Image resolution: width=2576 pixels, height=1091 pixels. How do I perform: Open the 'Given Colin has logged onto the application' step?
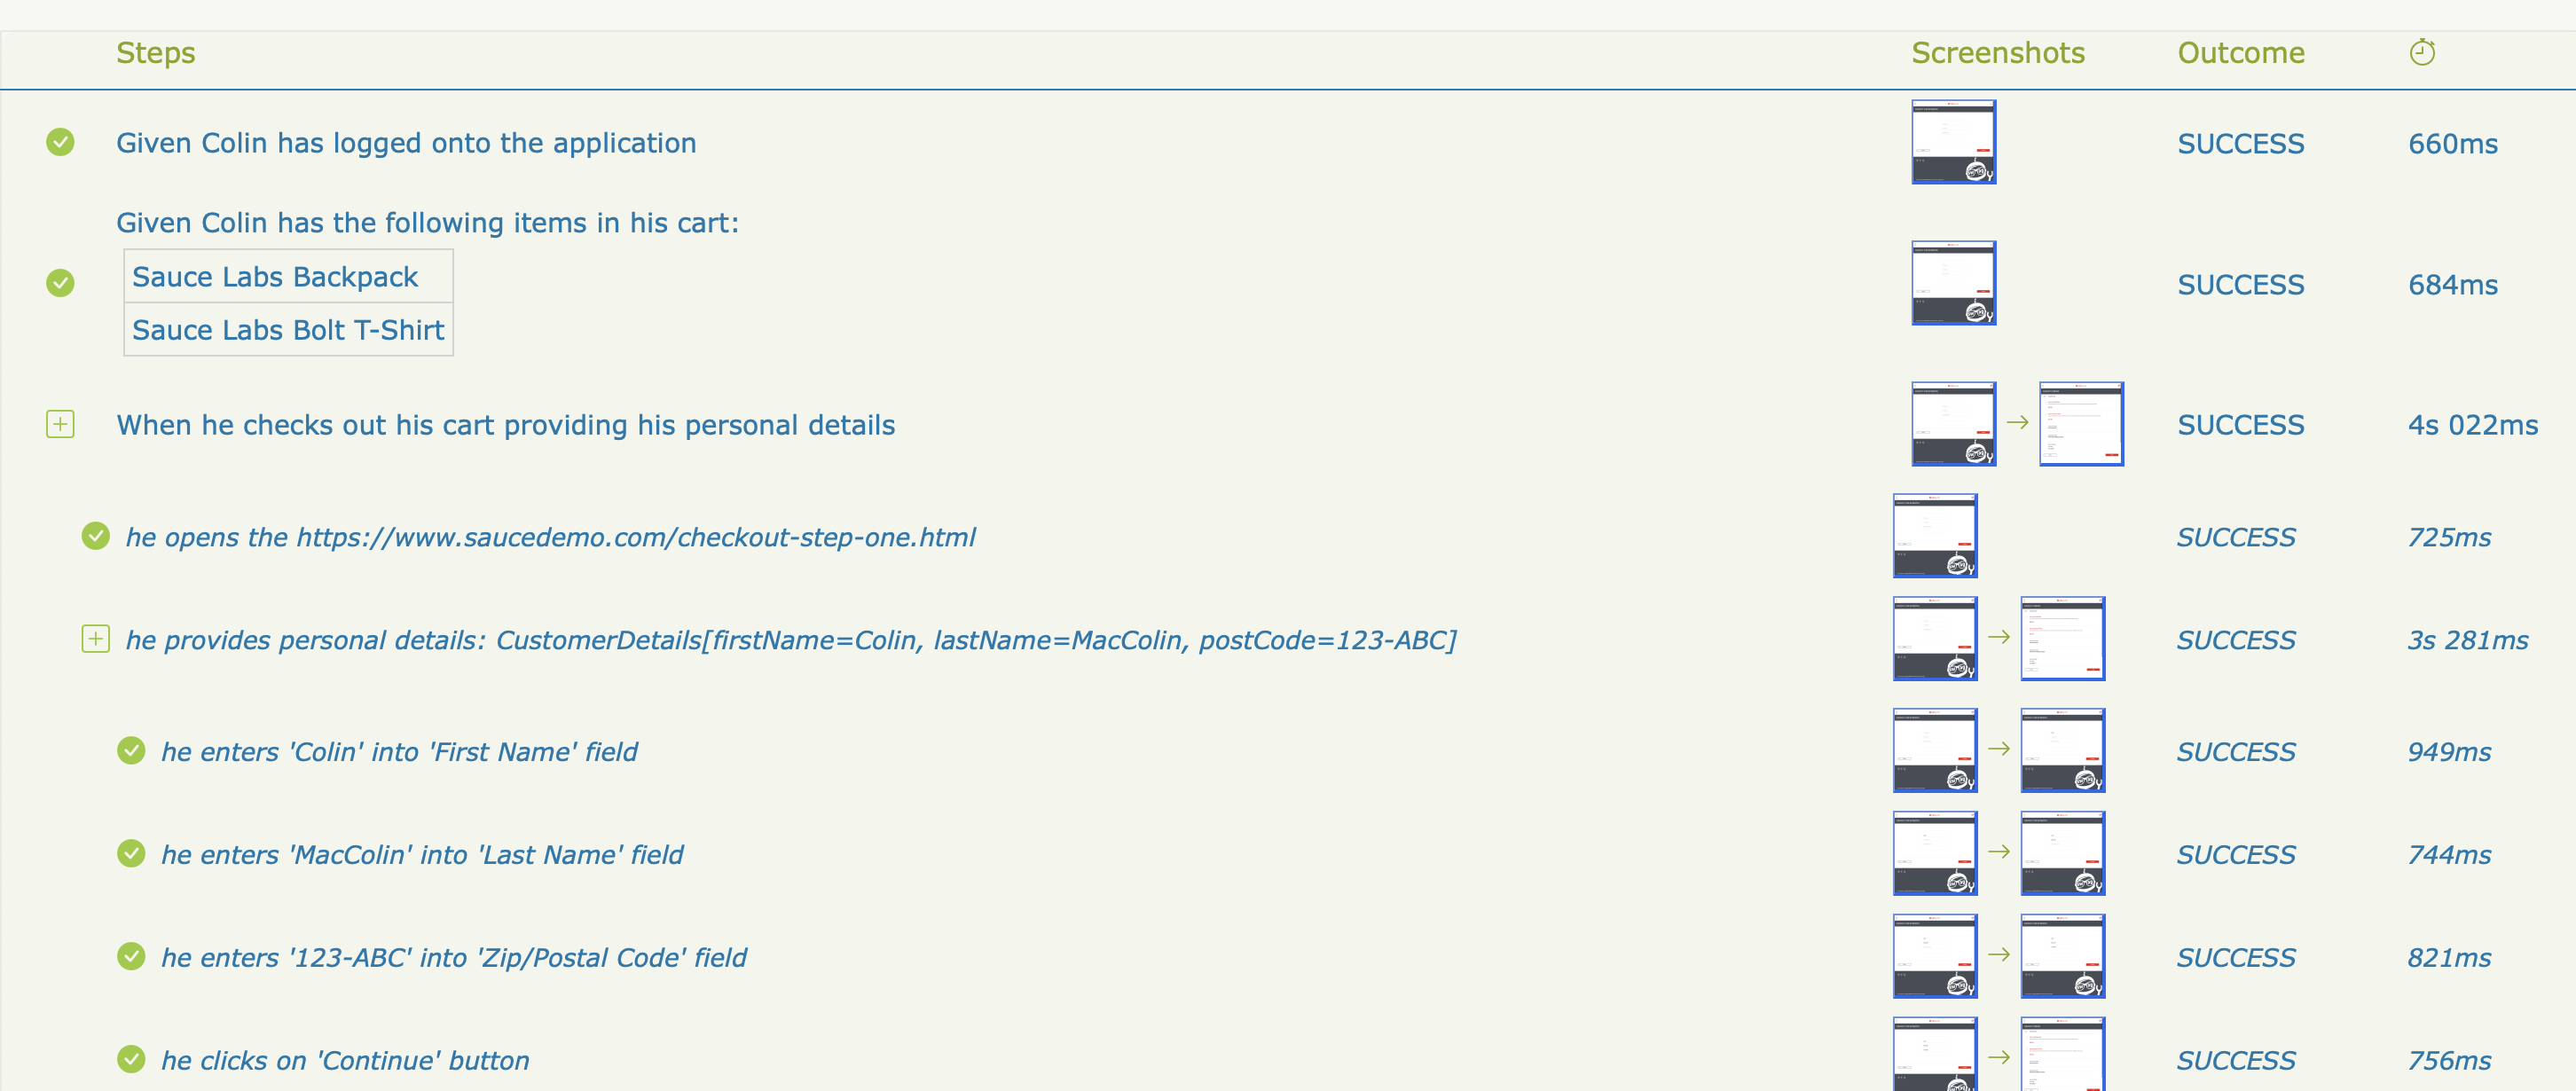coord(406,143)
